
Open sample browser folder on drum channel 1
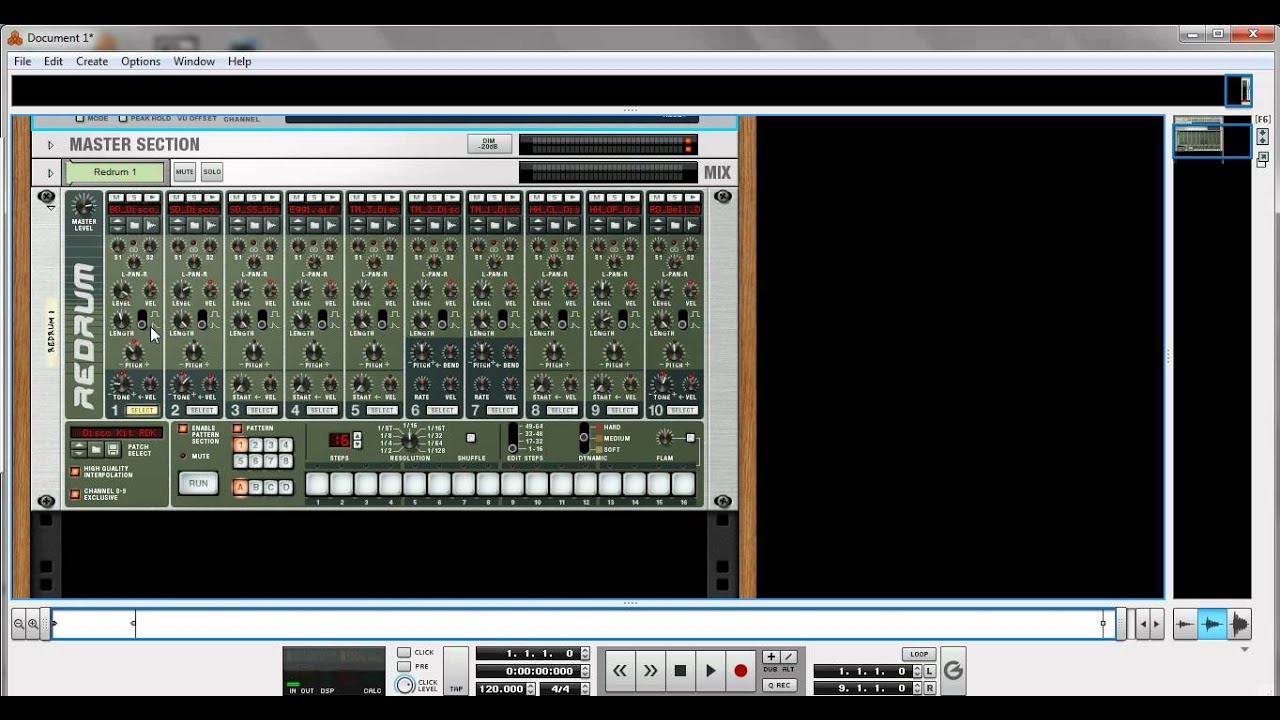pyautogui.click(x=134, y=225)
